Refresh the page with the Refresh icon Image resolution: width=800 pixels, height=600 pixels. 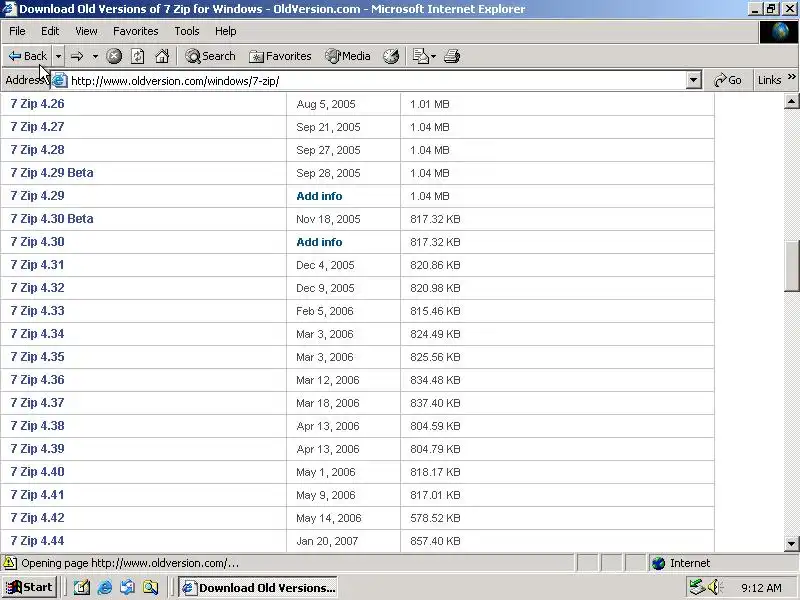tap(138, 56)
